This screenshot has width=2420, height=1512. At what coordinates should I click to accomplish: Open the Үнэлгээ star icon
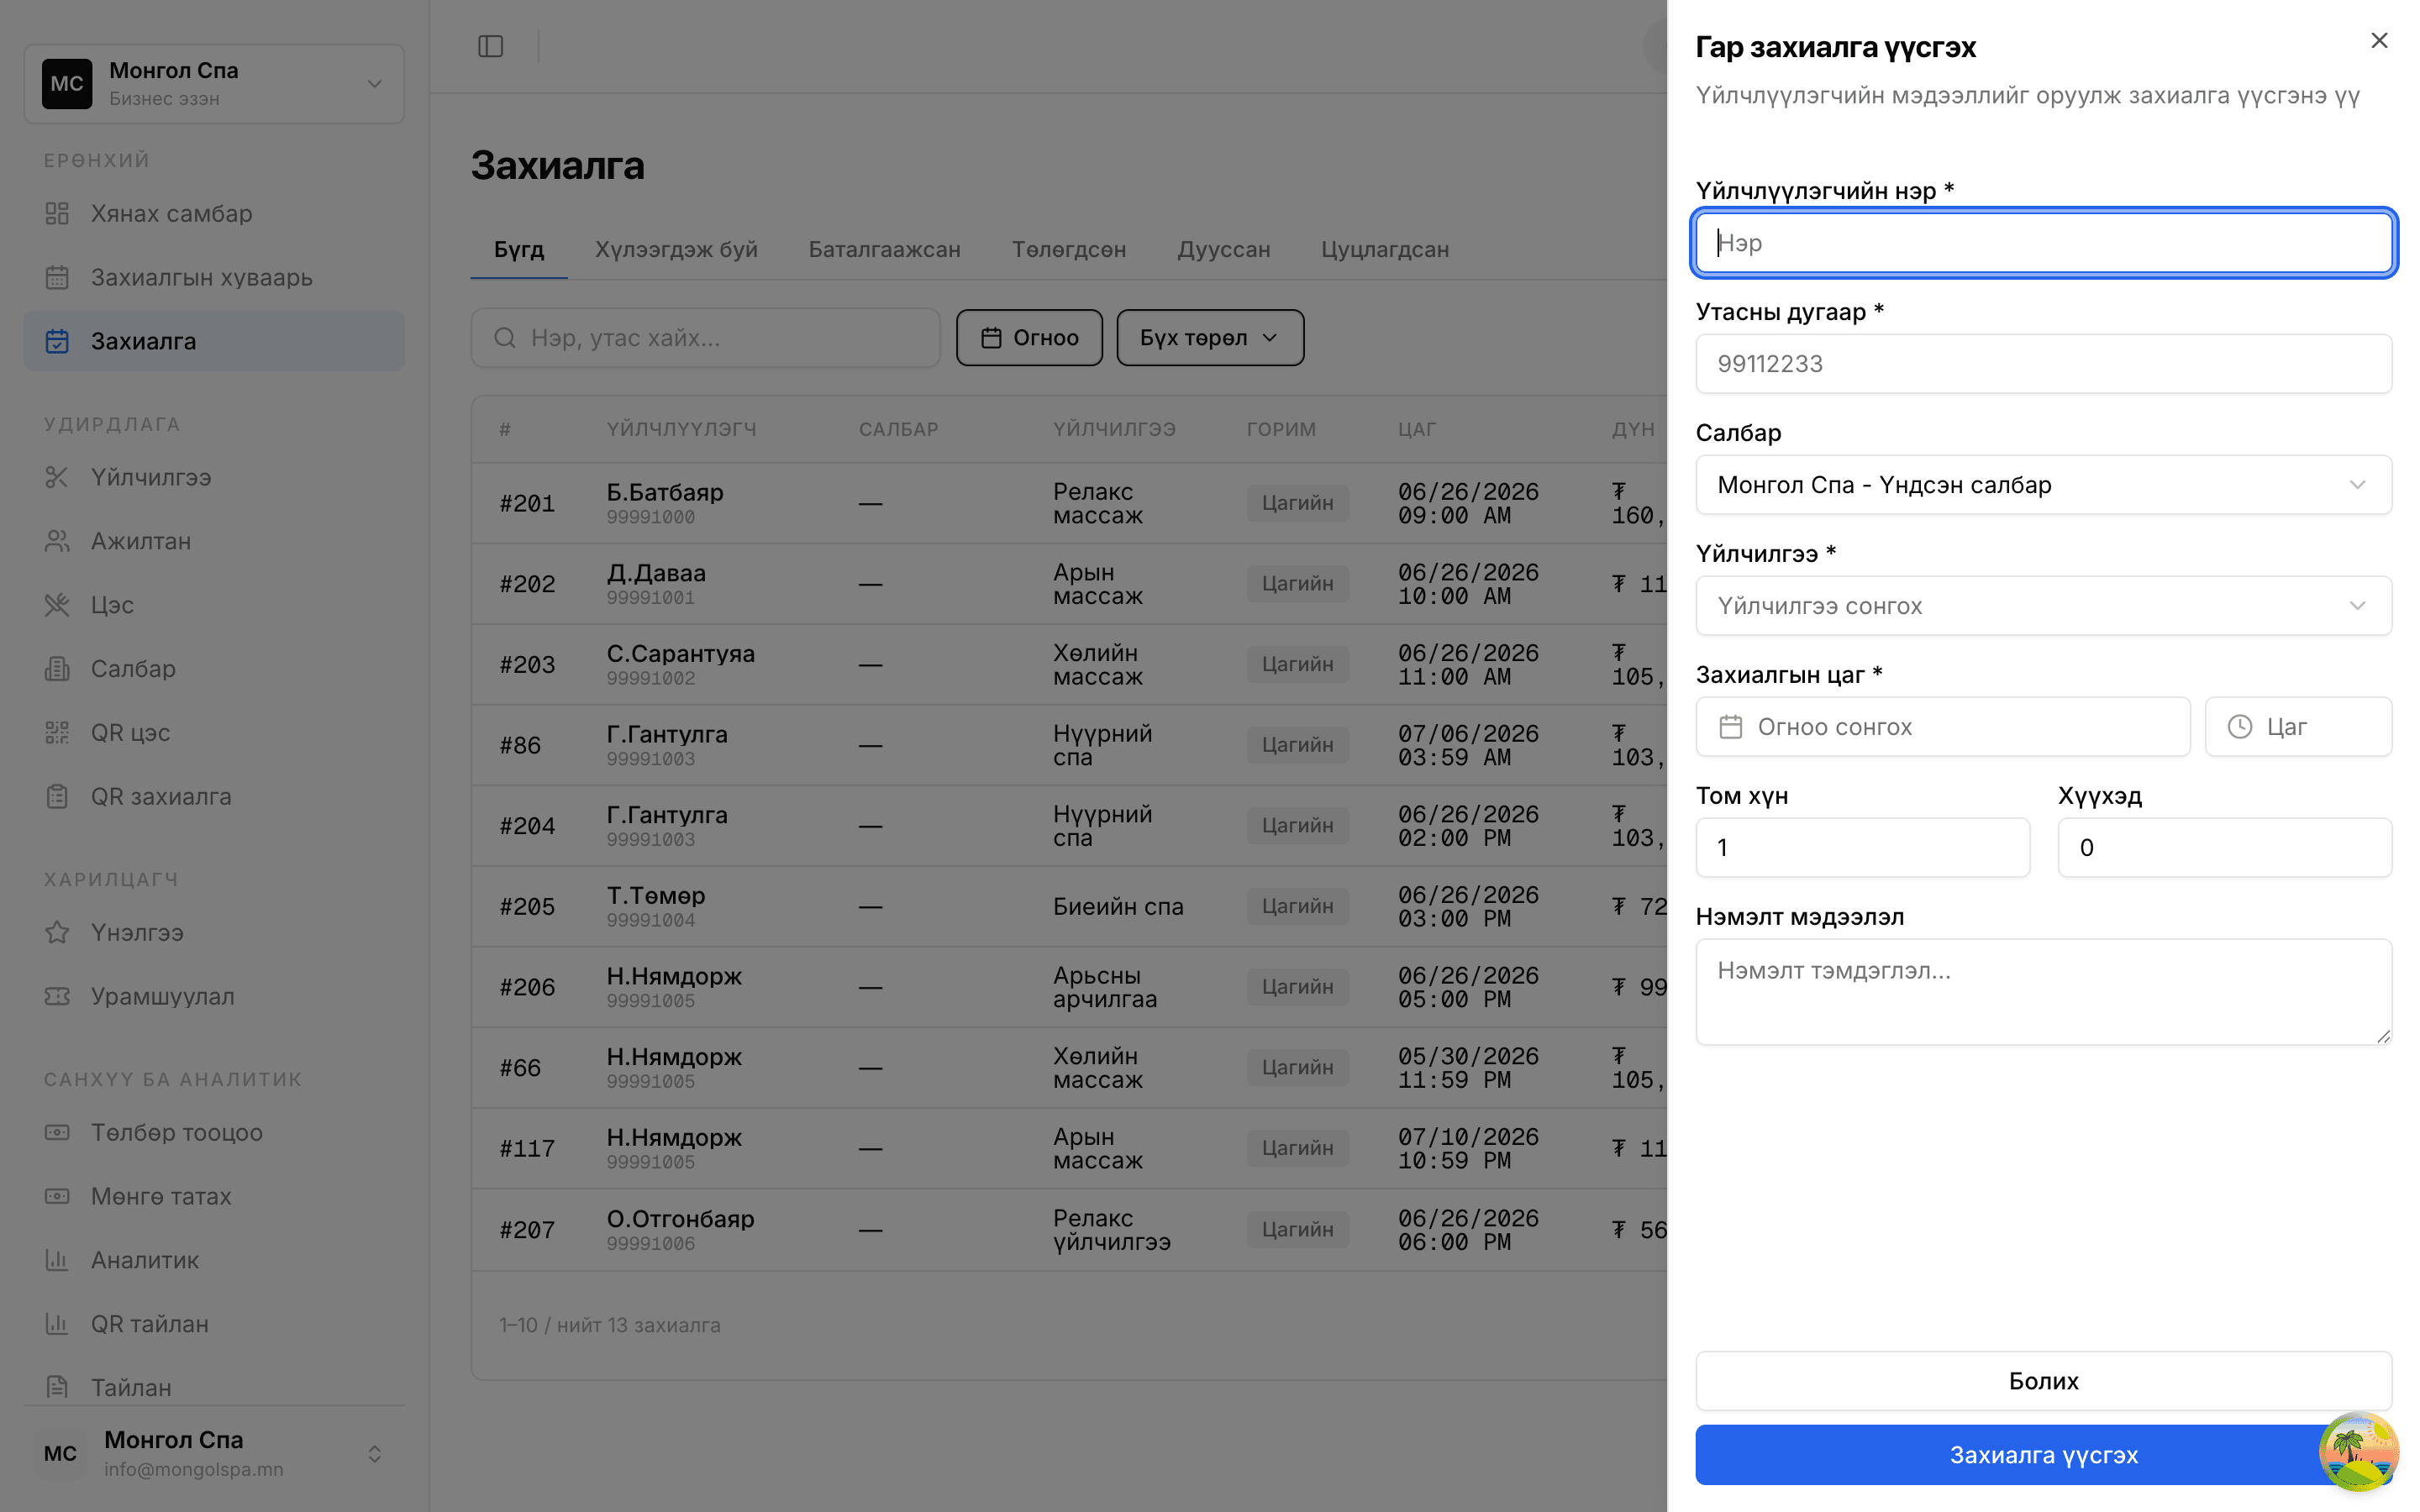pos(57,932)
